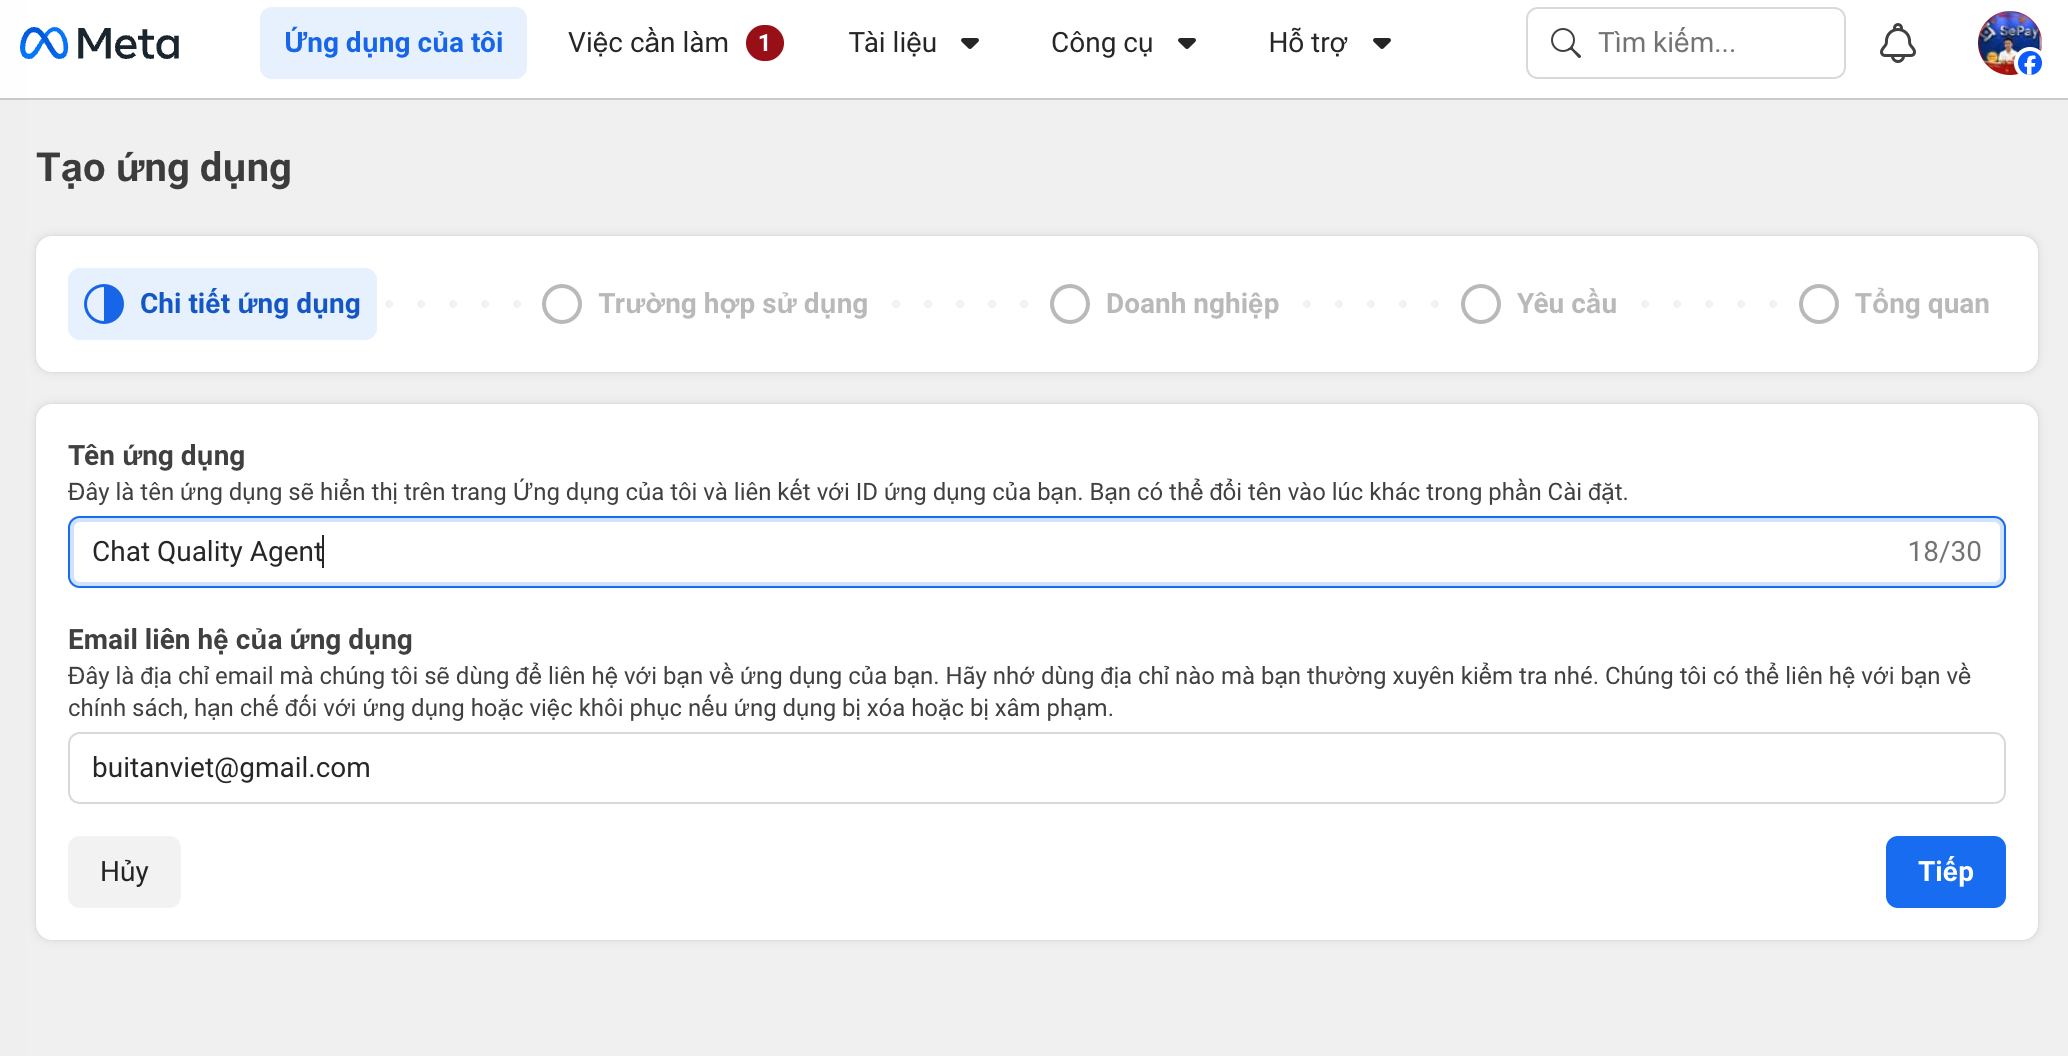Open the notifications bell
This screenshot has width=2068, height=1056.
tap(1897, 42)
